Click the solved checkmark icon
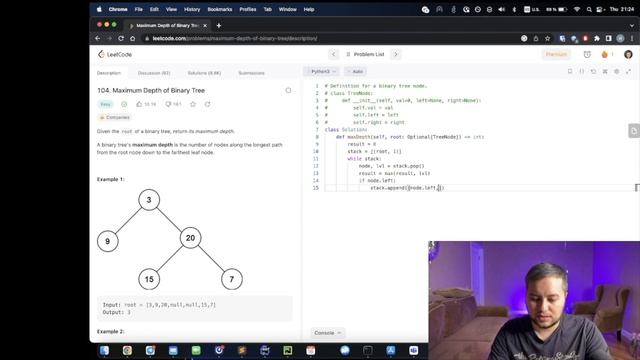Viewport: 640px width, 360px height. tap(124, 104)
